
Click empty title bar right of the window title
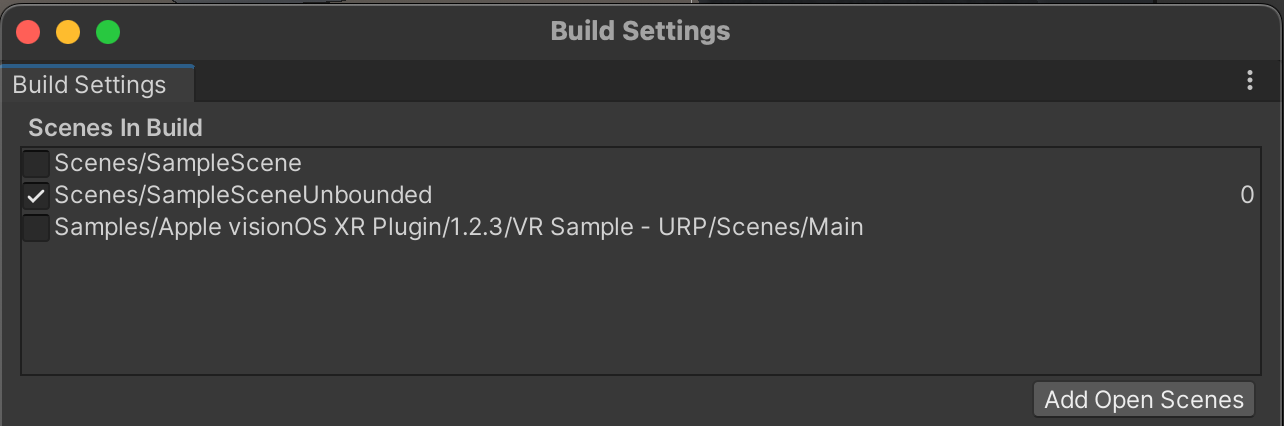click(1000, 31)
